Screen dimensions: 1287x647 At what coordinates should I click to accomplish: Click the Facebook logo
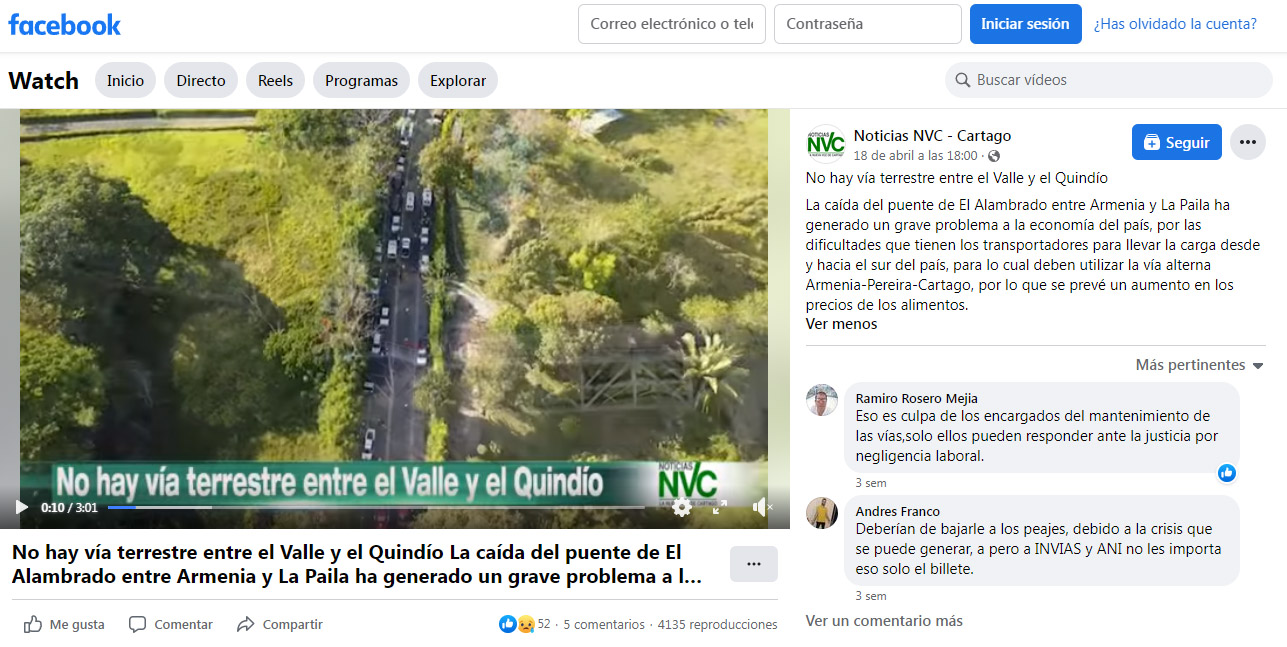point(65,25)
